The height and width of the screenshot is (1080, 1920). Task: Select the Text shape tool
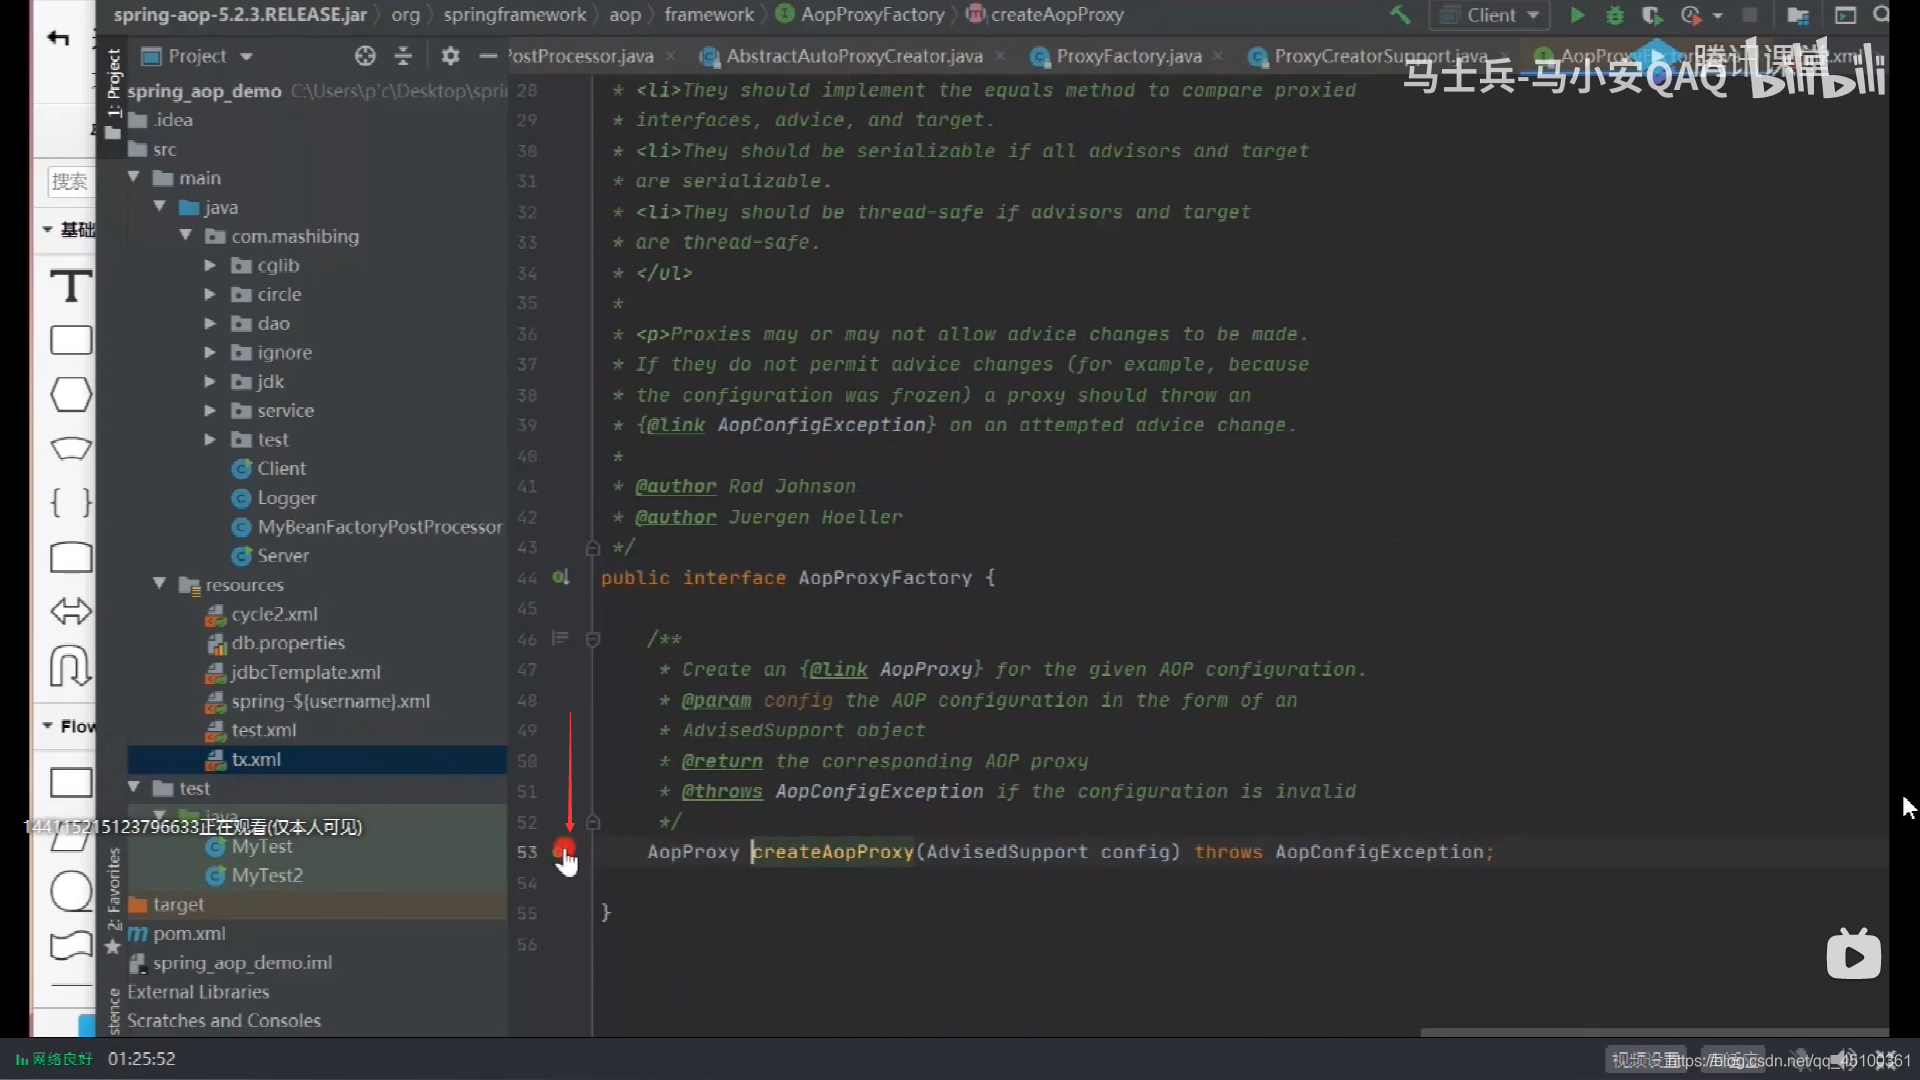coord(71,287)
